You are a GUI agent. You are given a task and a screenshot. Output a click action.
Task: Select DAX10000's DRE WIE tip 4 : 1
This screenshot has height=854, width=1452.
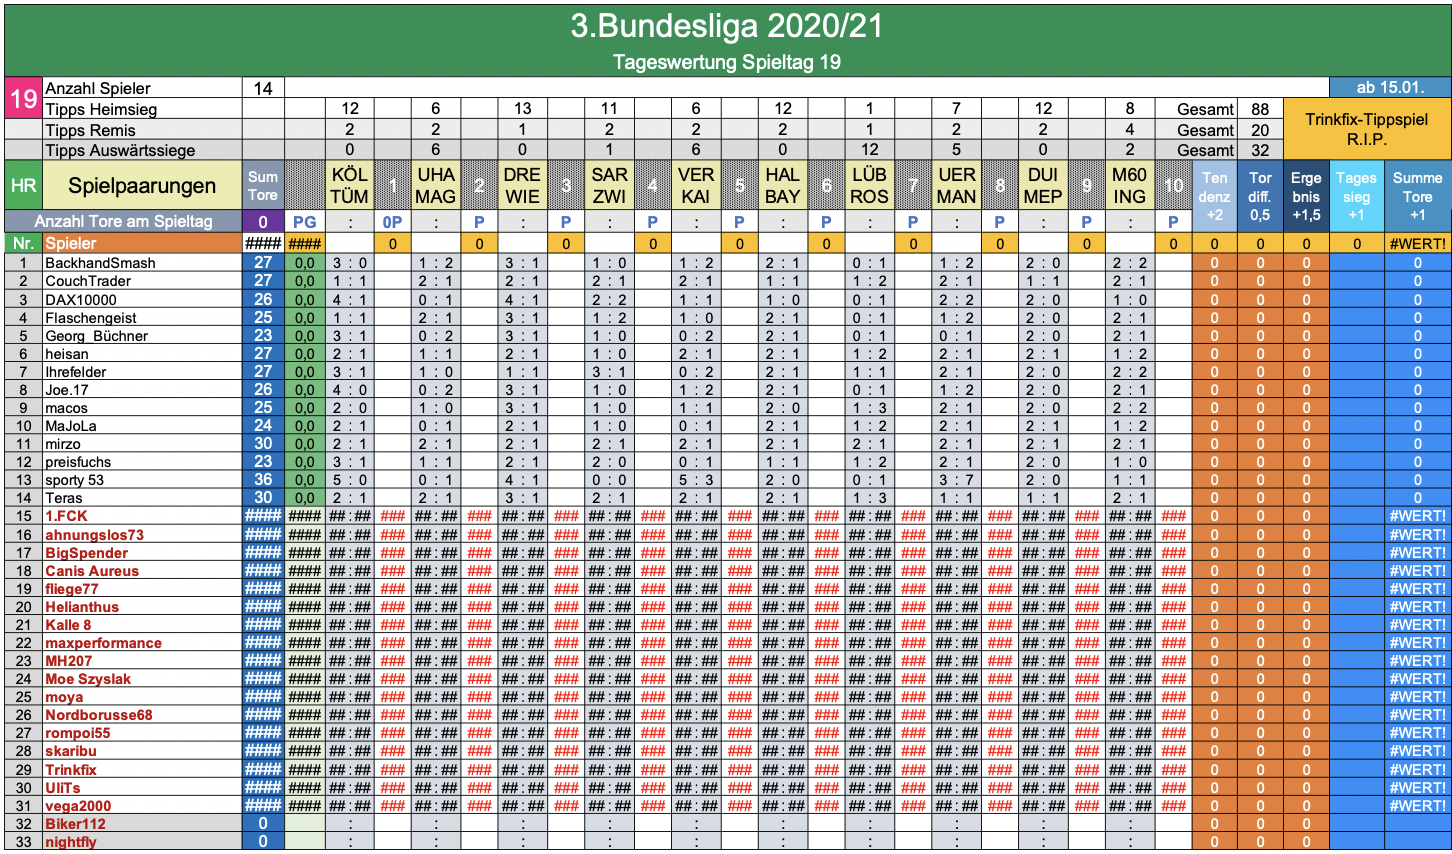tap(522, 299)
